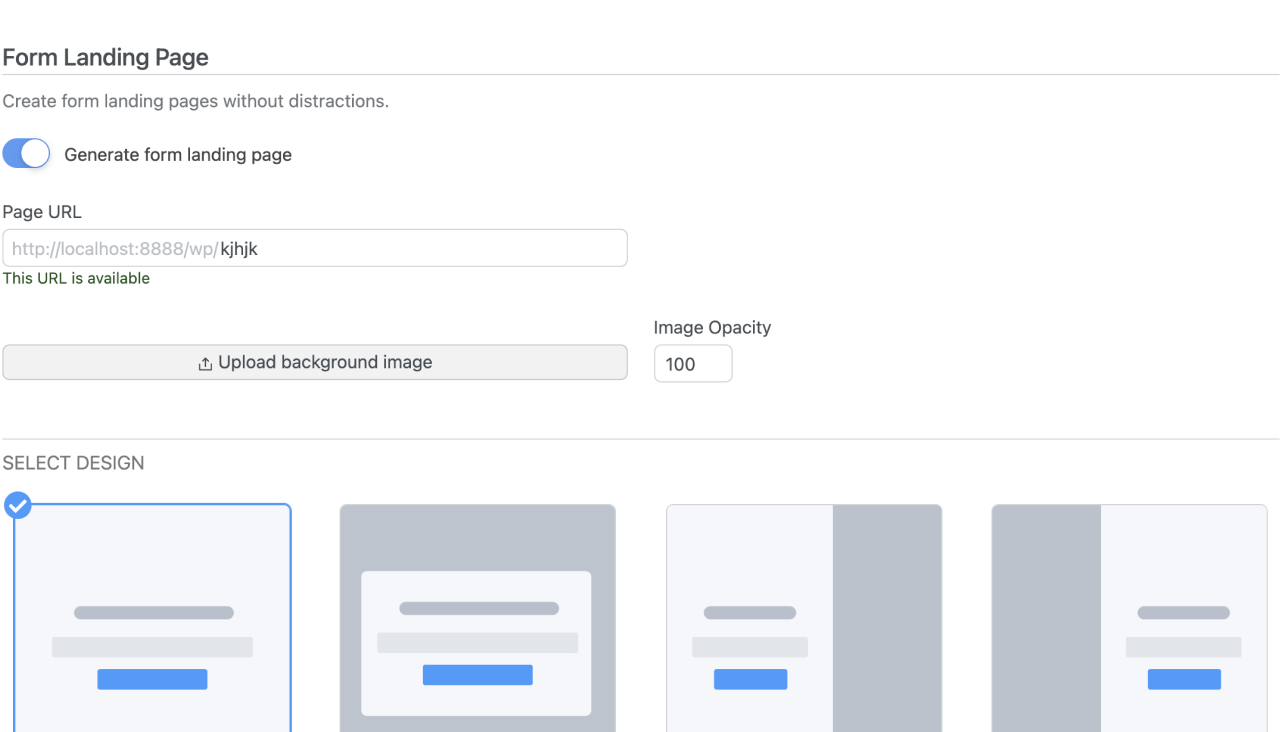Click the blue button preview in second design
Viewport: 1282px width, 732px height.
click(x=477, y=675)
